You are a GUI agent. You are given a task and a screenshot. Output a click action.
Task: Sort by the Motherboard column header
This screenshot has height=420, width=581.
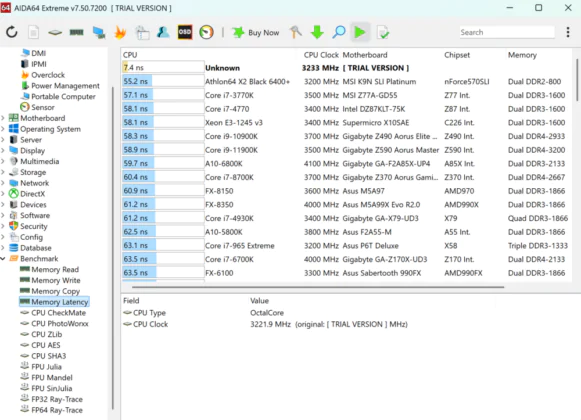[x=365, y=55]
